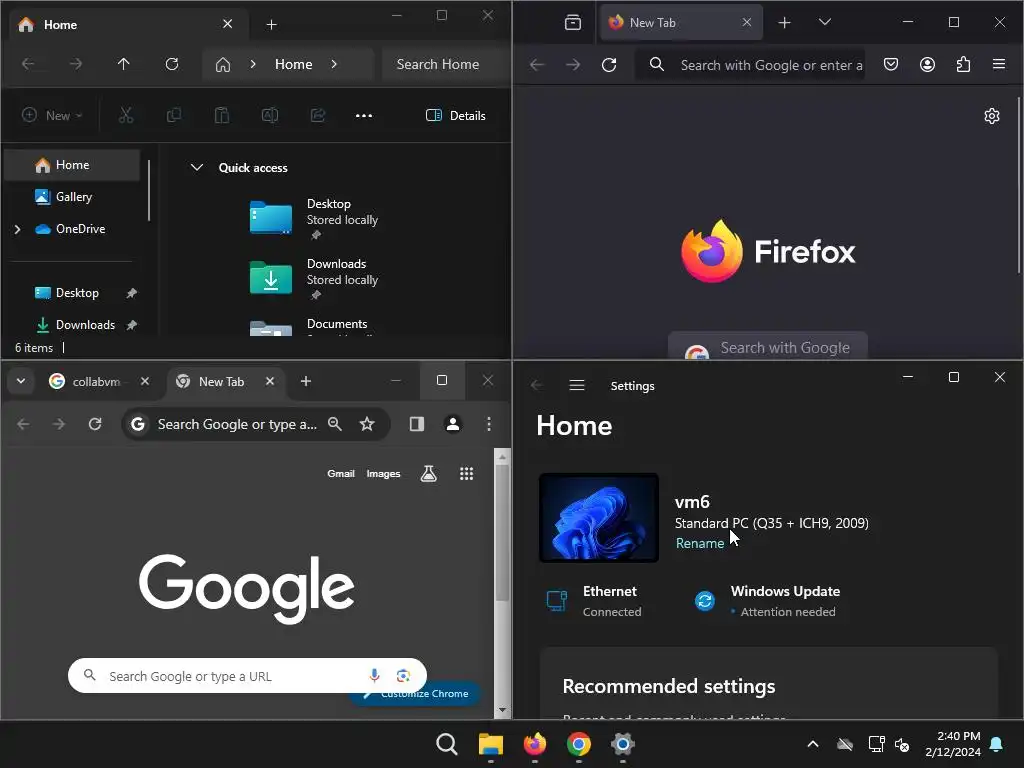Expand the OneDrive tree node

pos(18,229)
